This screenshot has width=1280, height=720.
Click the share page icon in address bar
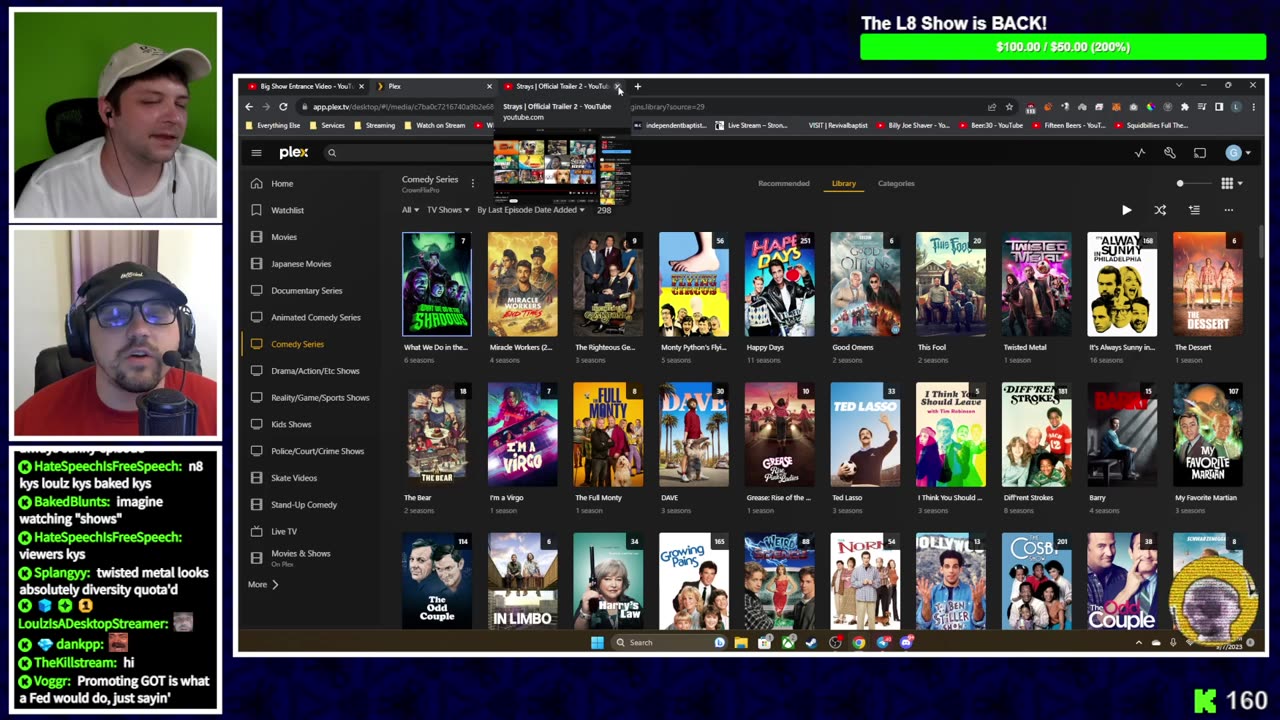point(992,107)
